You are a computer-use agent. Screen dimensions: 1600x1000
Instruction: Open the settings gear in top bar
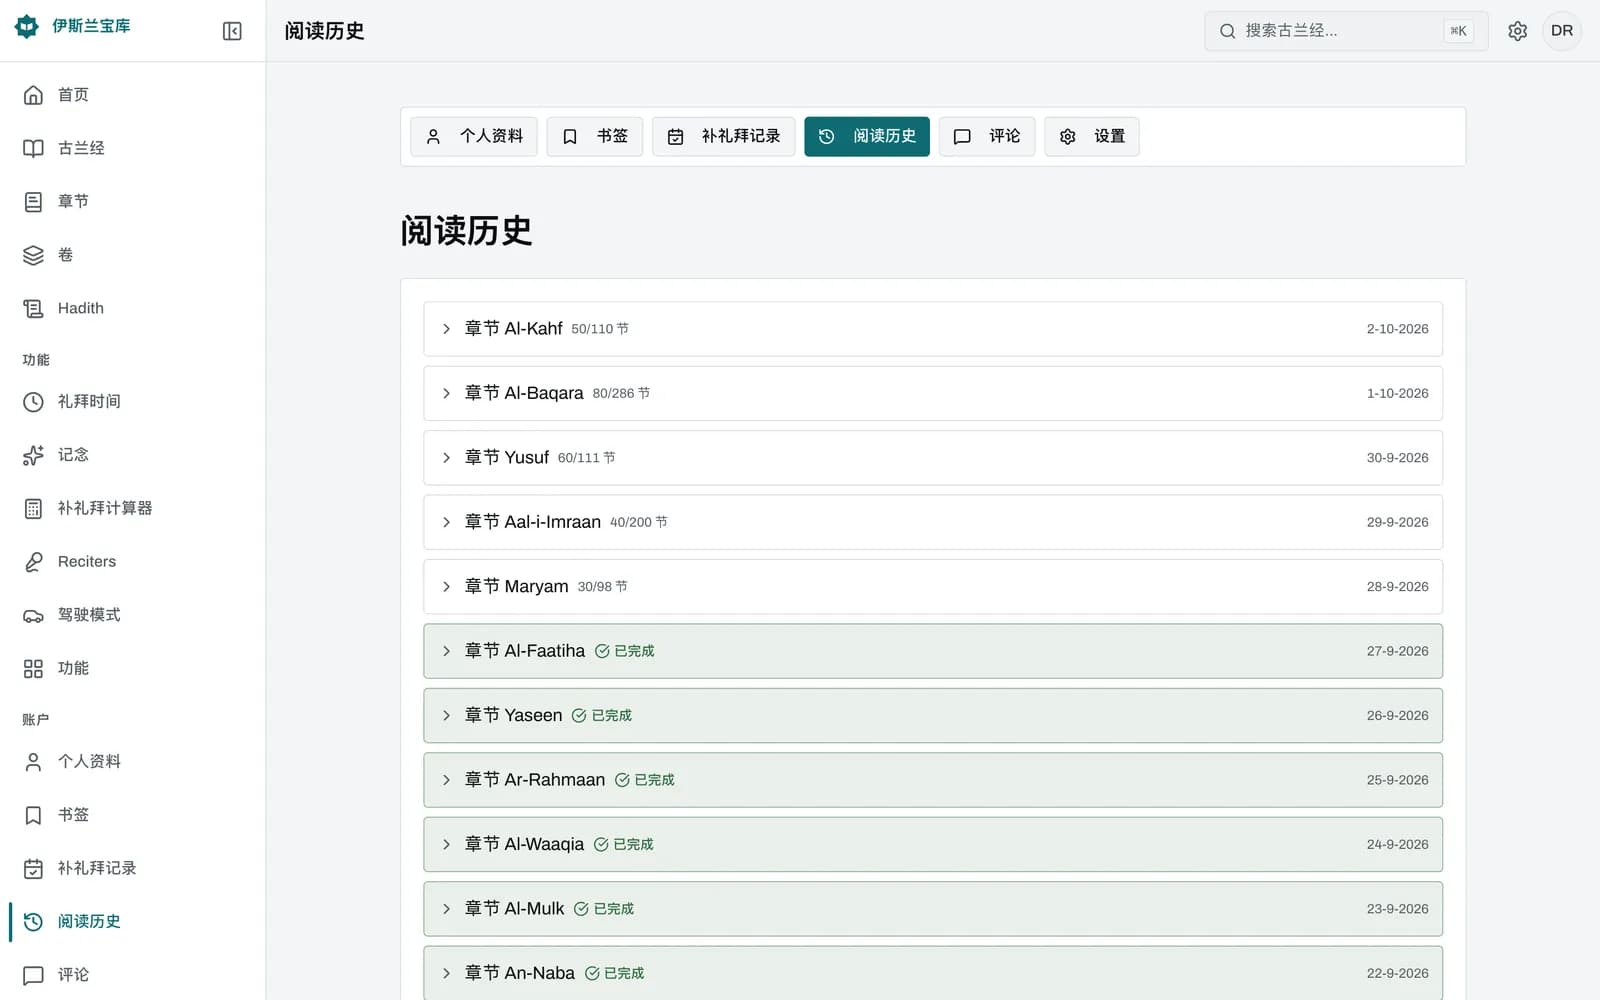[x=1517, y=31]
